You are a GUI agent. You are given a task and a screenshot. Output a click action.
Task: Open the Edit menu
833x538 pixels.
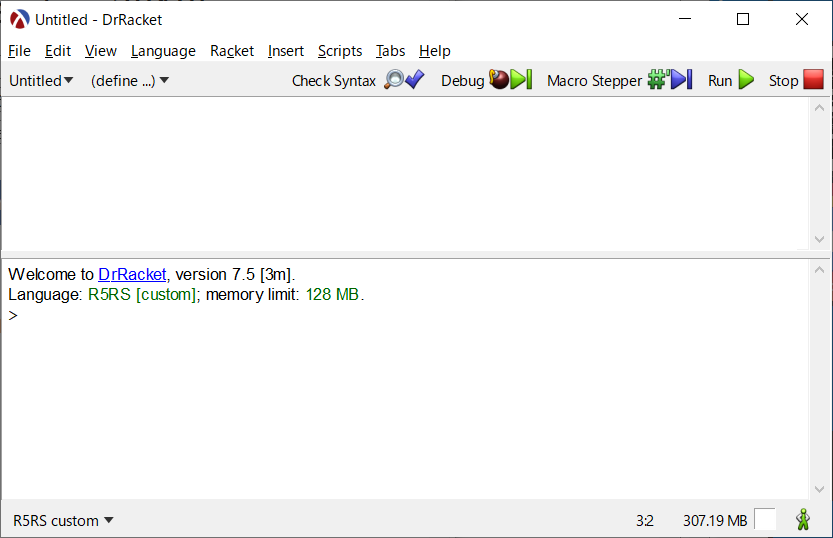[x=58, y=51]
